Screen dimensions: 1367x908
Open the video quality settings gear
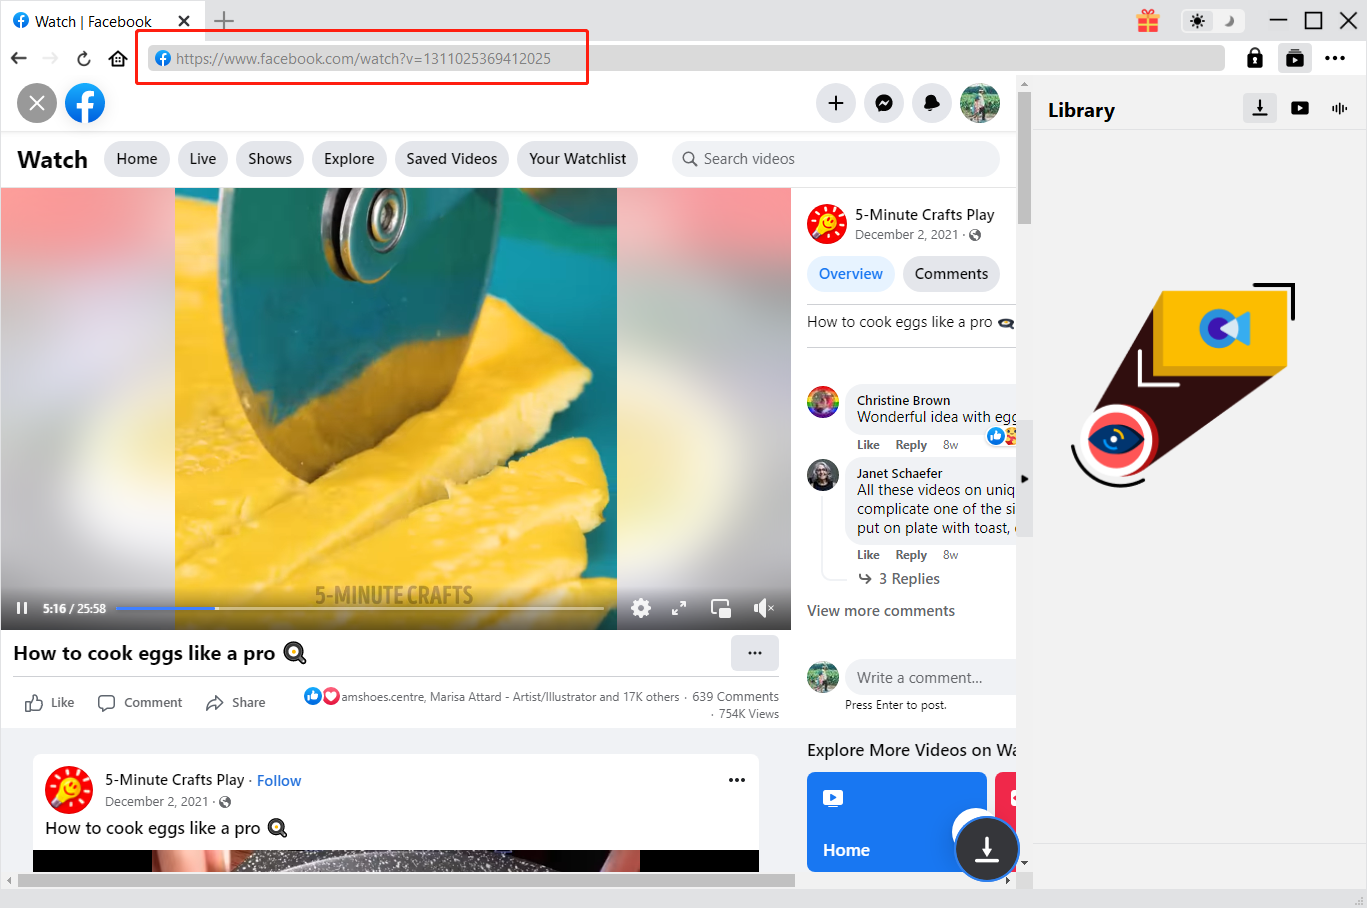tap(640, 607)
